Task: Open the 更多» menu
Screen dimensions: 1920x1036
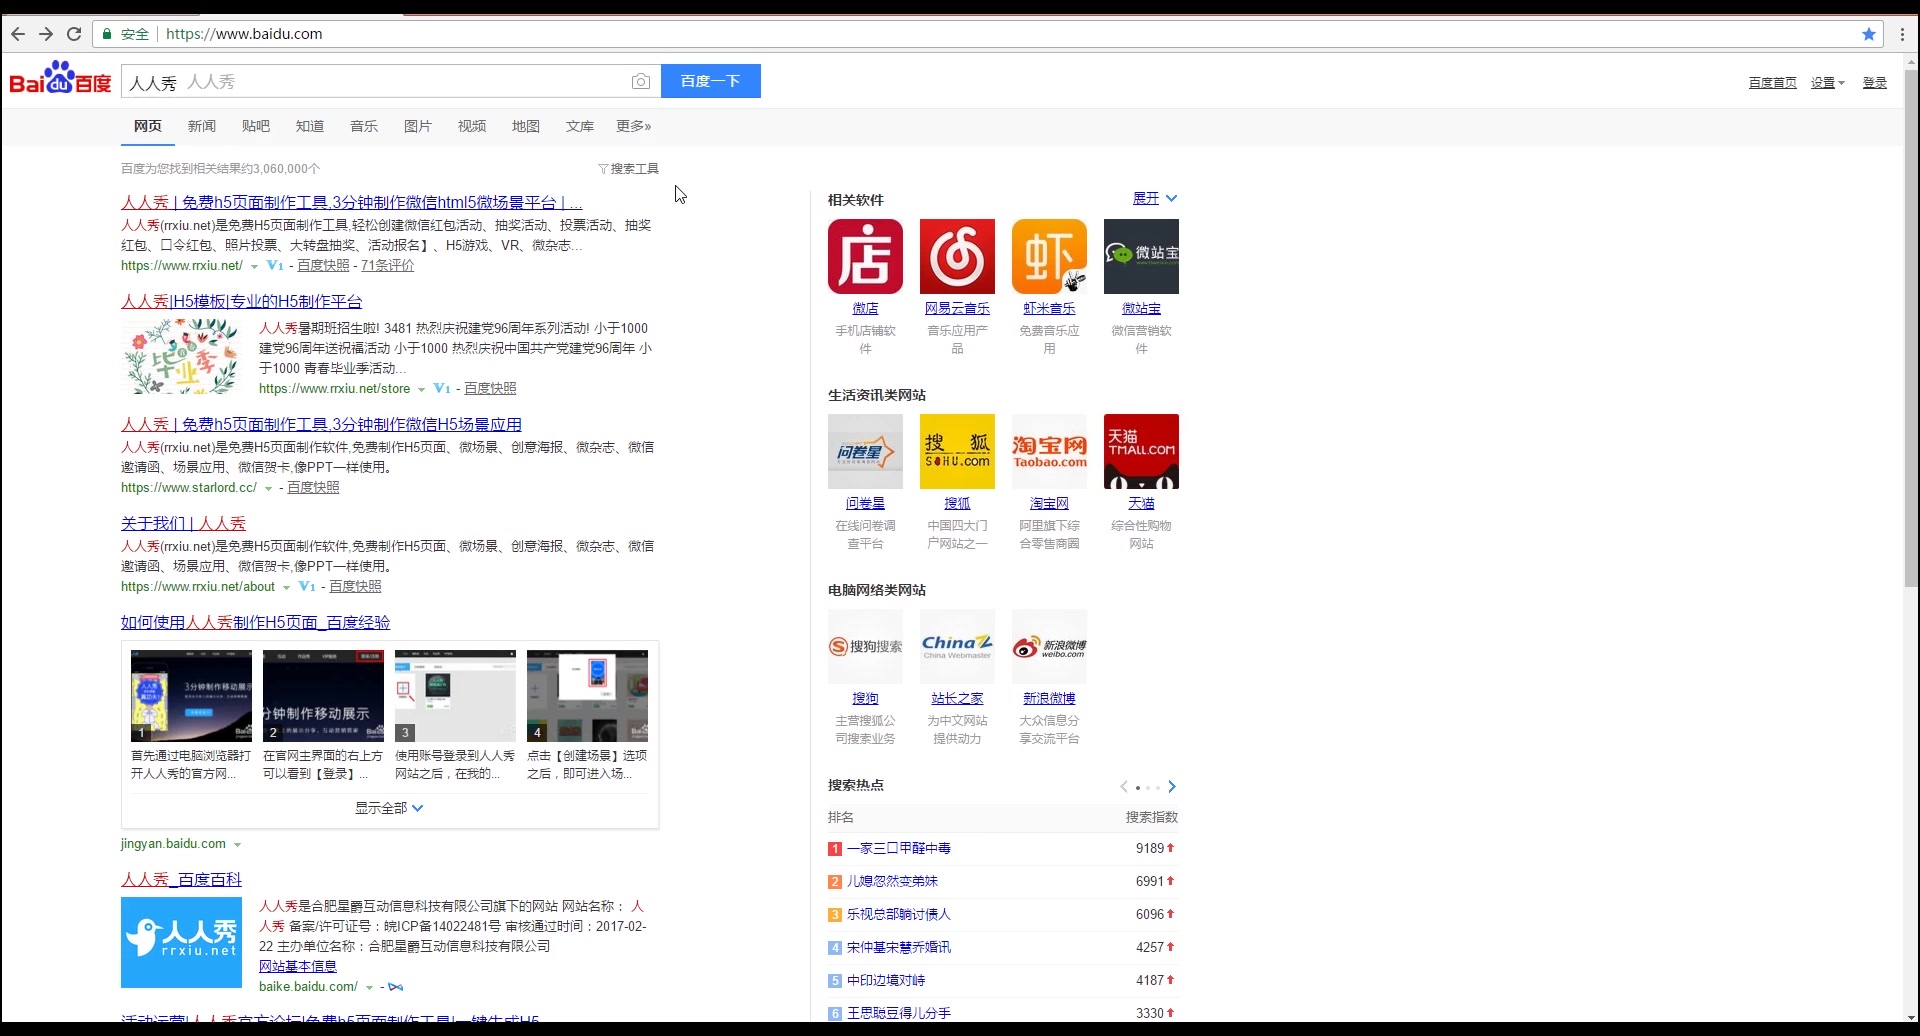Action: [634, 126]
